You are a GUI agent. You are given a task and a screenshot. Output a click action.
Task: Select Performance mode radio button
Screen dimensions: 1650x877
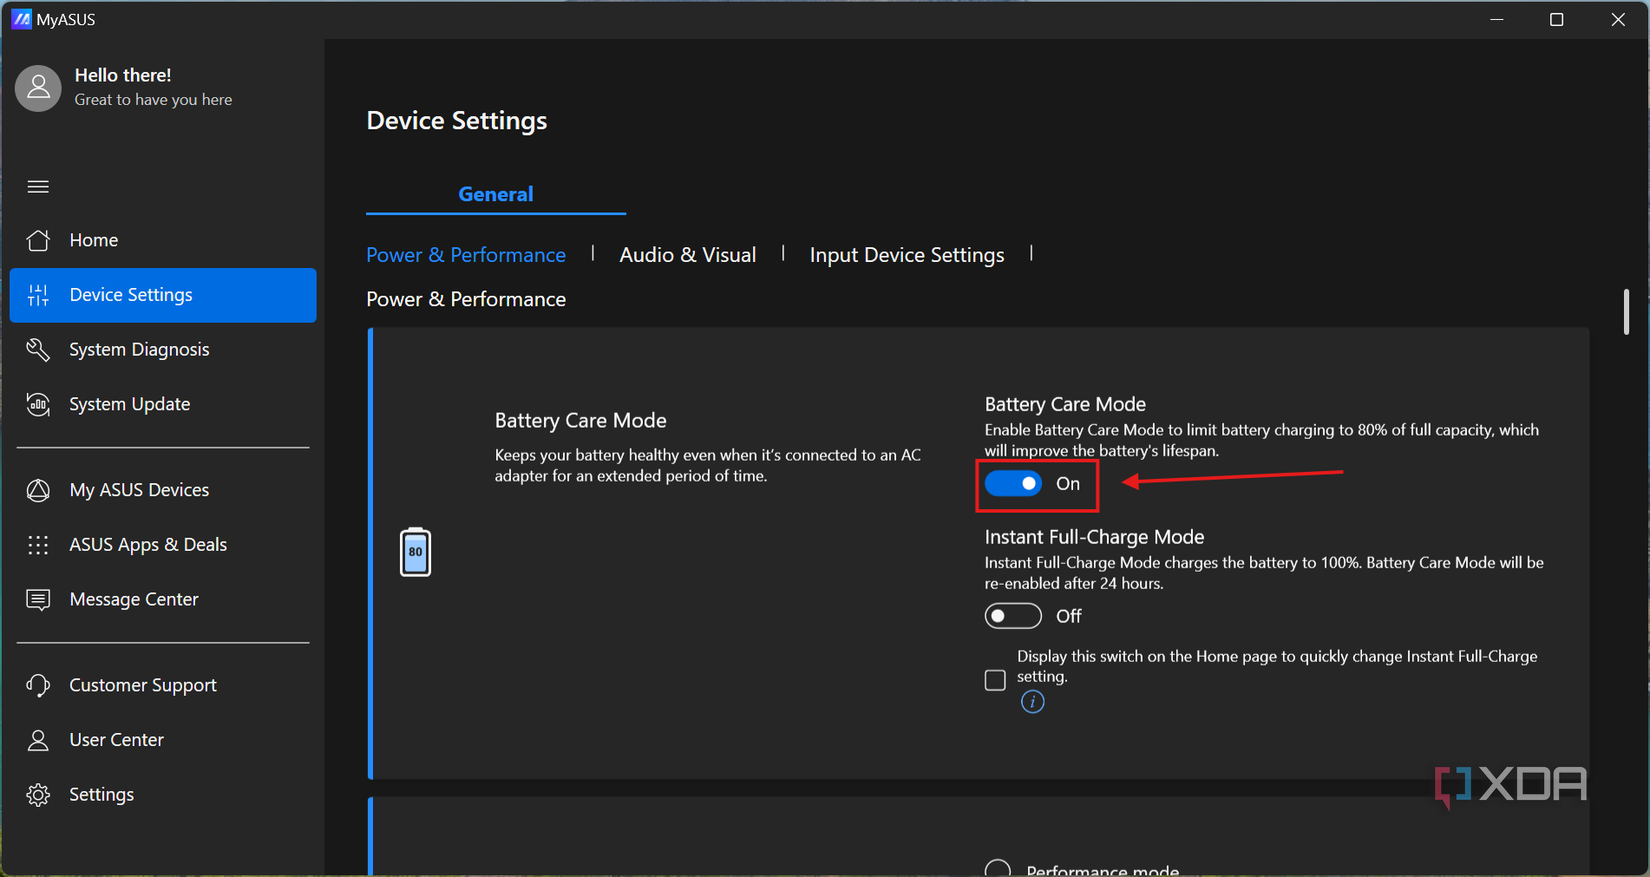pyautogui.click(x=998, y=868)
